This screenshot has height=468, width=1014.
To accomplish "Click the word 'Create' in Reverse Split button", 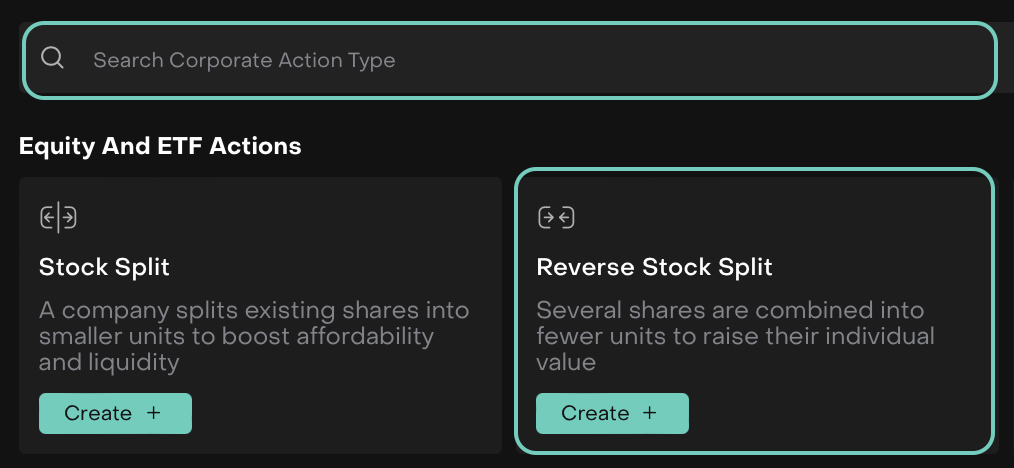I will (595, 413).
